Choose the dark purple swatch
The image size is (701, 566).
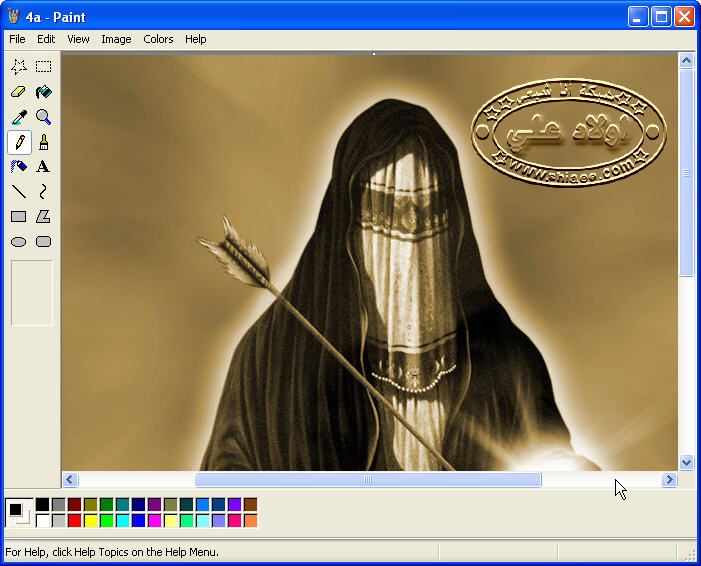155,505
